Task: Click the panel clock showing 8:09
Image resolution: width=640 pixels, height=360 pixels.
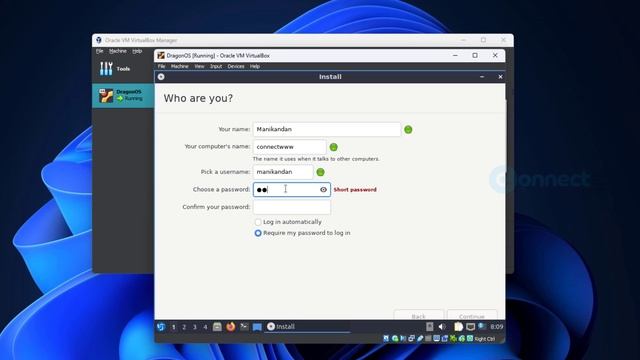Action: 496,327
